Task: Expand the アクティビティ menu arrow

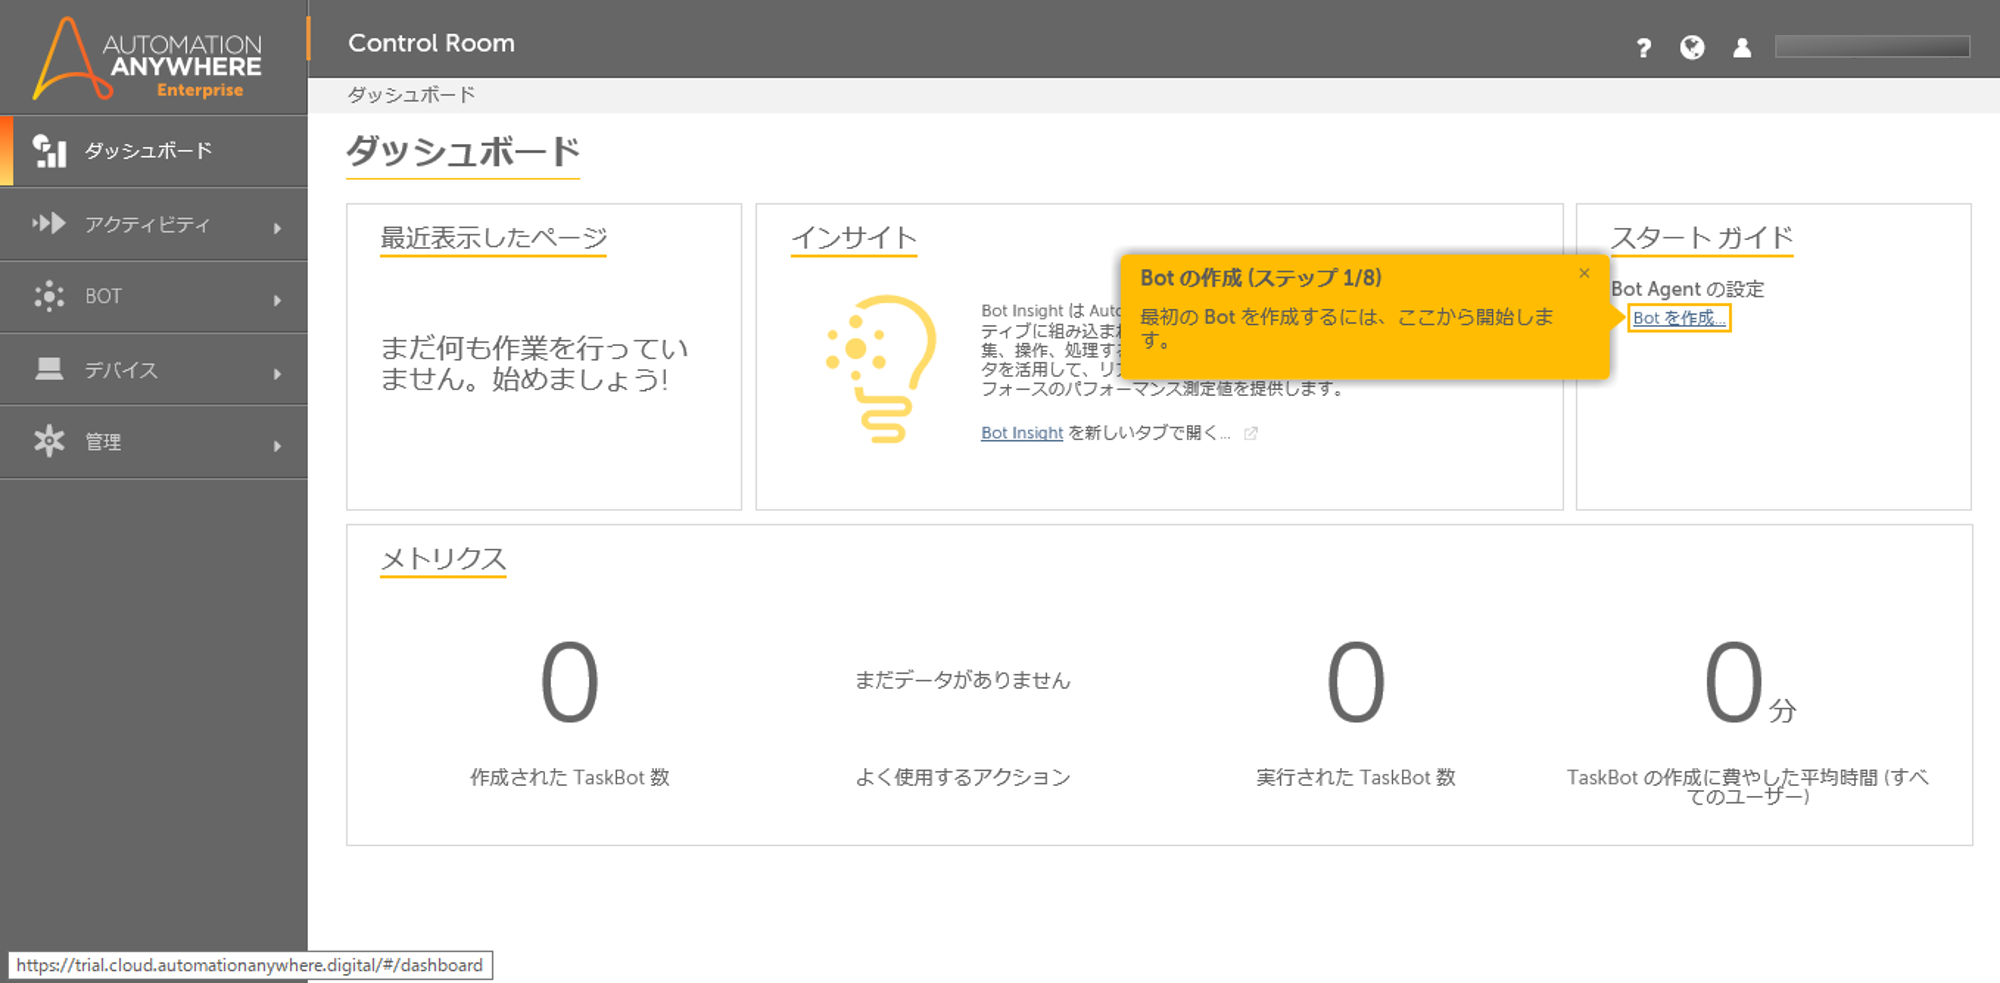Action: click(277, 228)
